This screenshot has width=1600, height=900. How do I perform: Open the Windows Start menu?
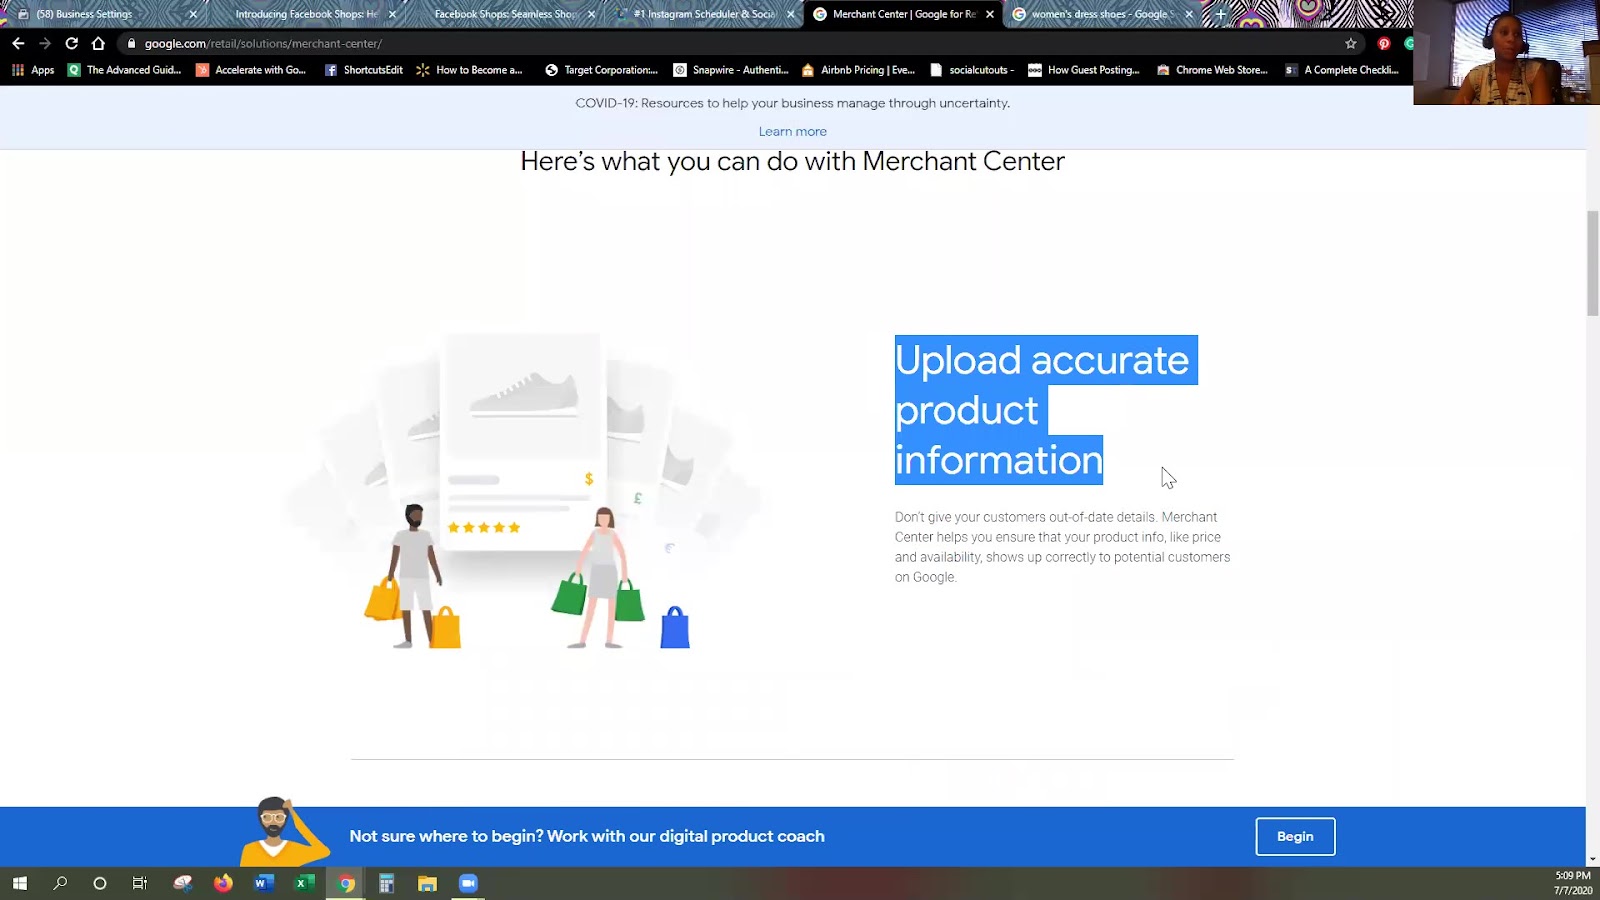point(19,883)
